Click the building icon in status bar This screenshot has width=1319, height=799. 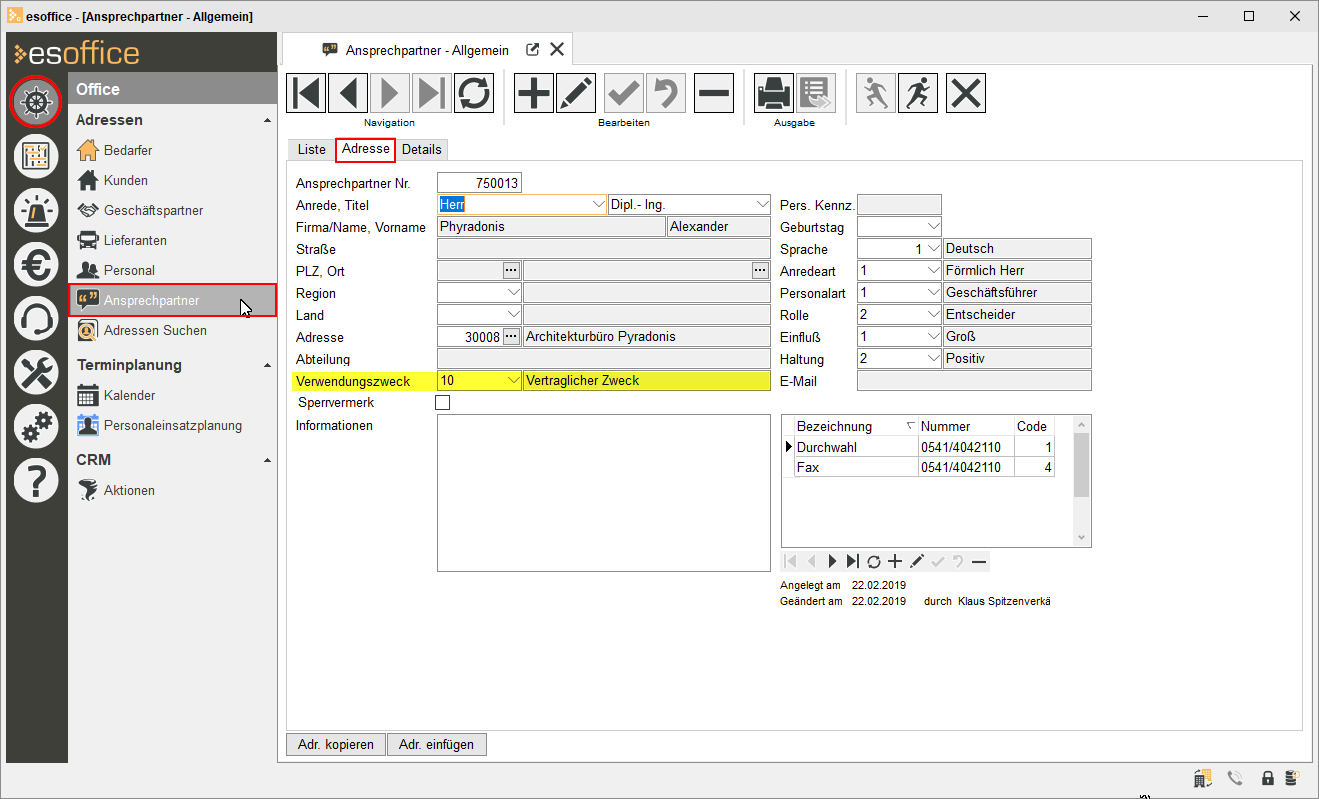pos(1203,778)
